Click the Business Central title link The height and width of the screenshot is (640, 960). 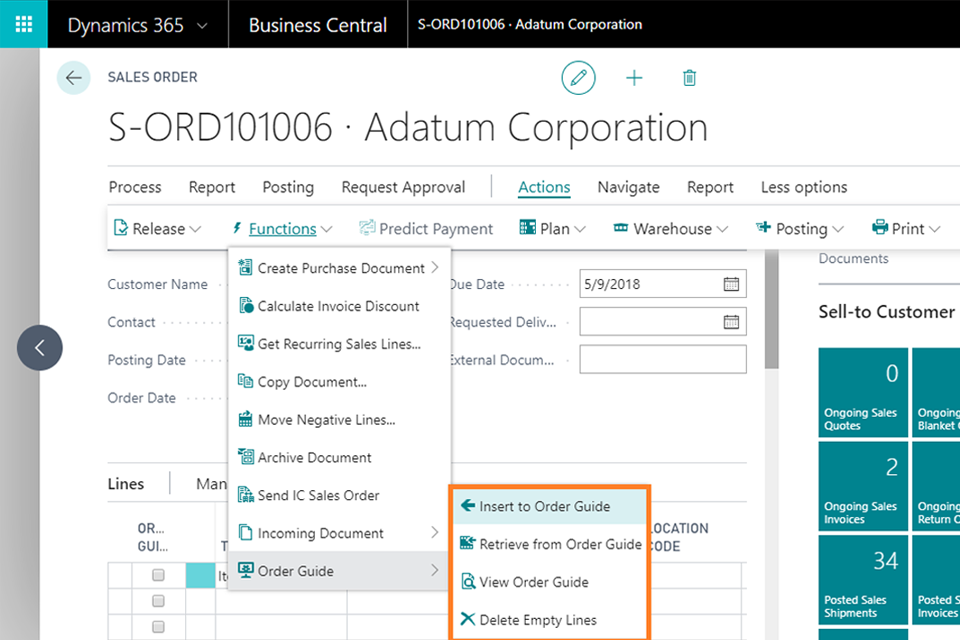point(318,25)
